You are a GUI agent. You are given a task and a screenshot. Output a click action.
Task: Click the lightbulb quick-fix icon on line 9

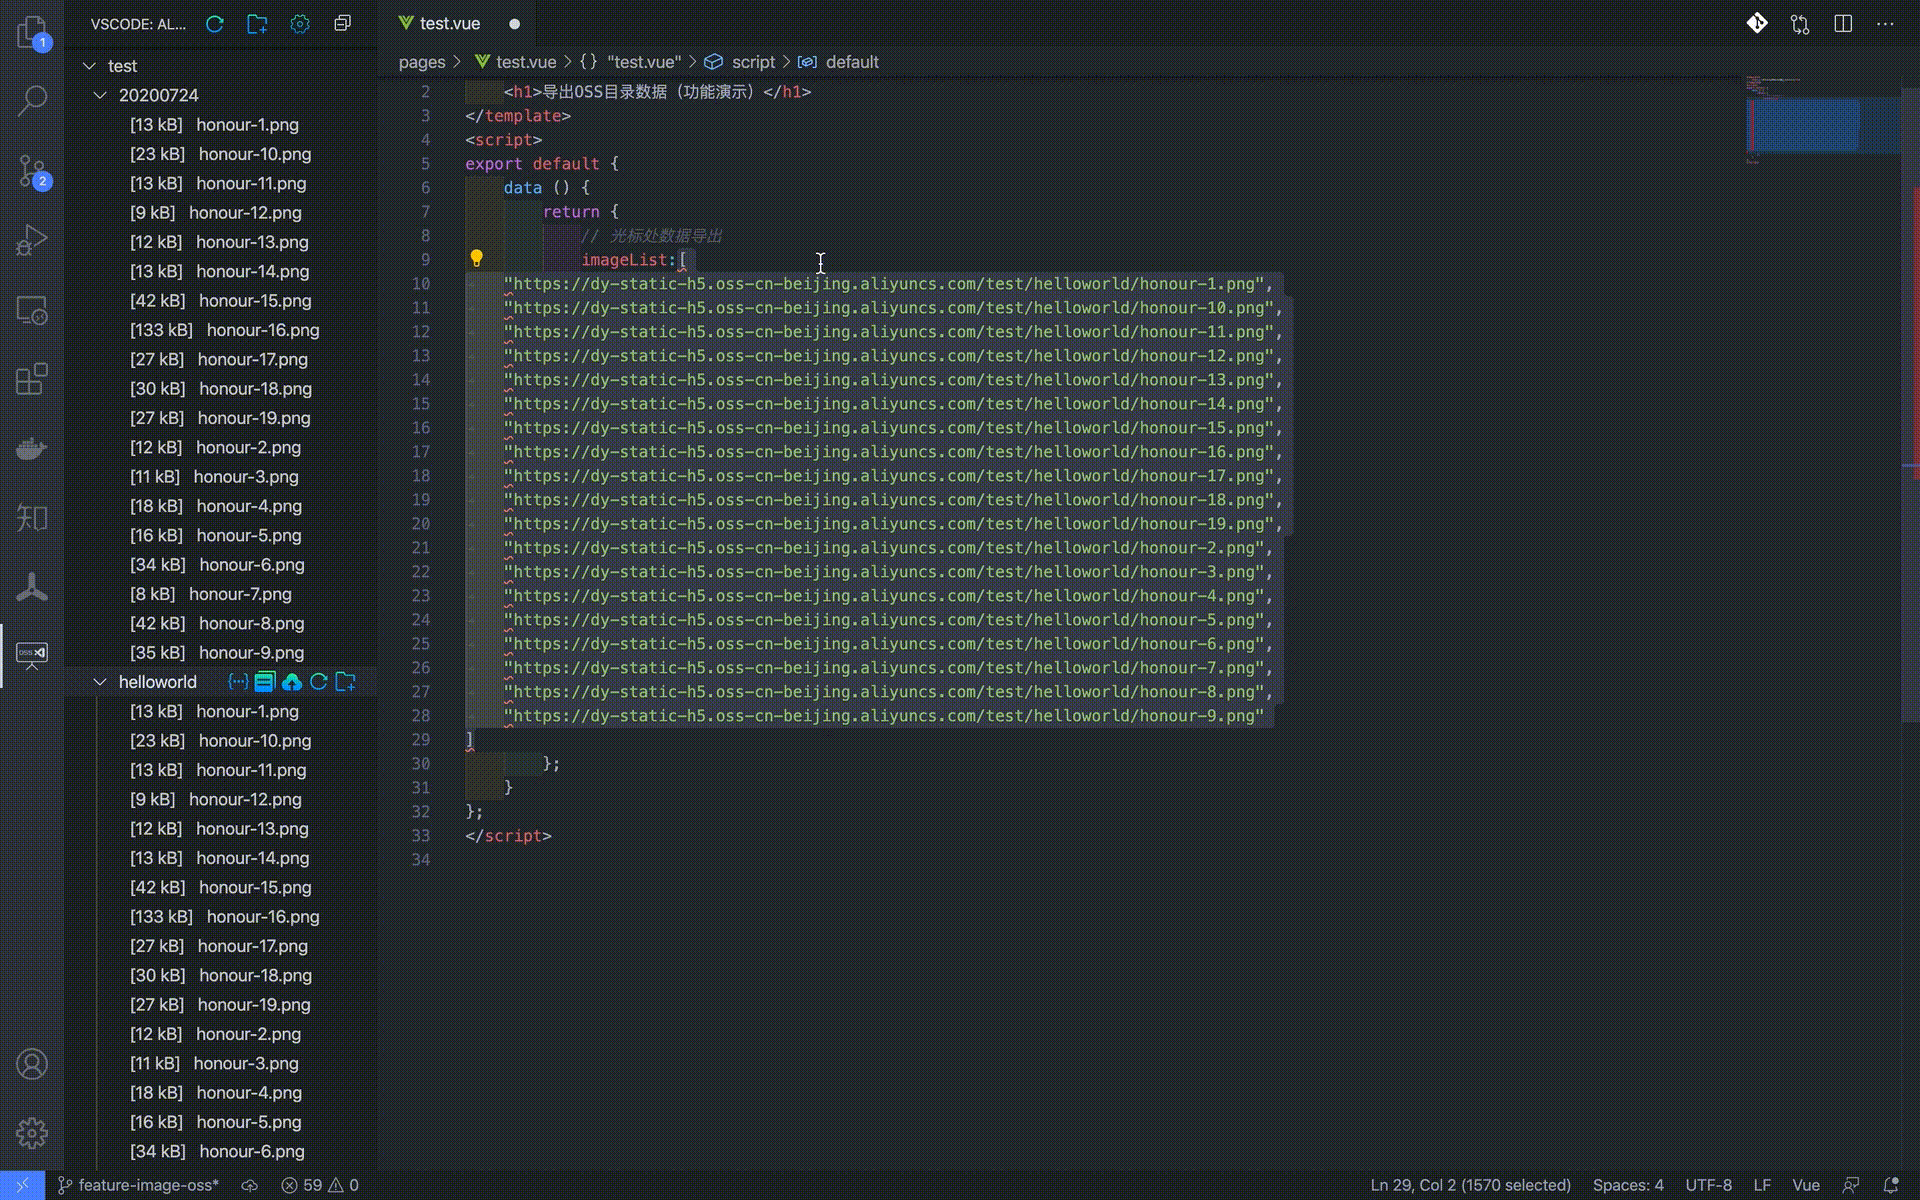(x=477, y=259)
